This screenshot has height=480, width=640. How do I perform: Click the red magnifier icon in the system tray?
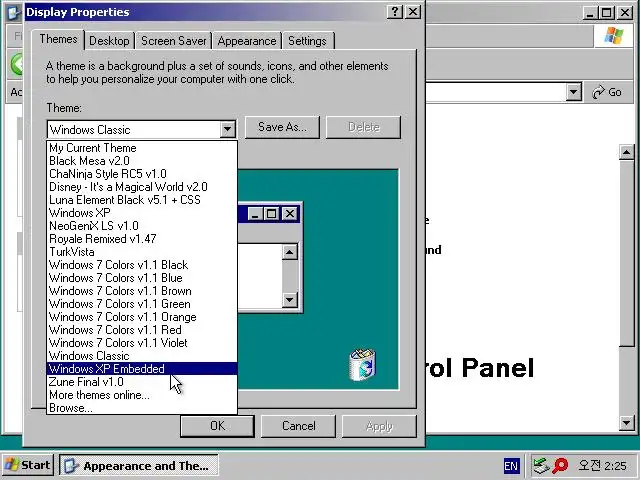pos(560,465)
